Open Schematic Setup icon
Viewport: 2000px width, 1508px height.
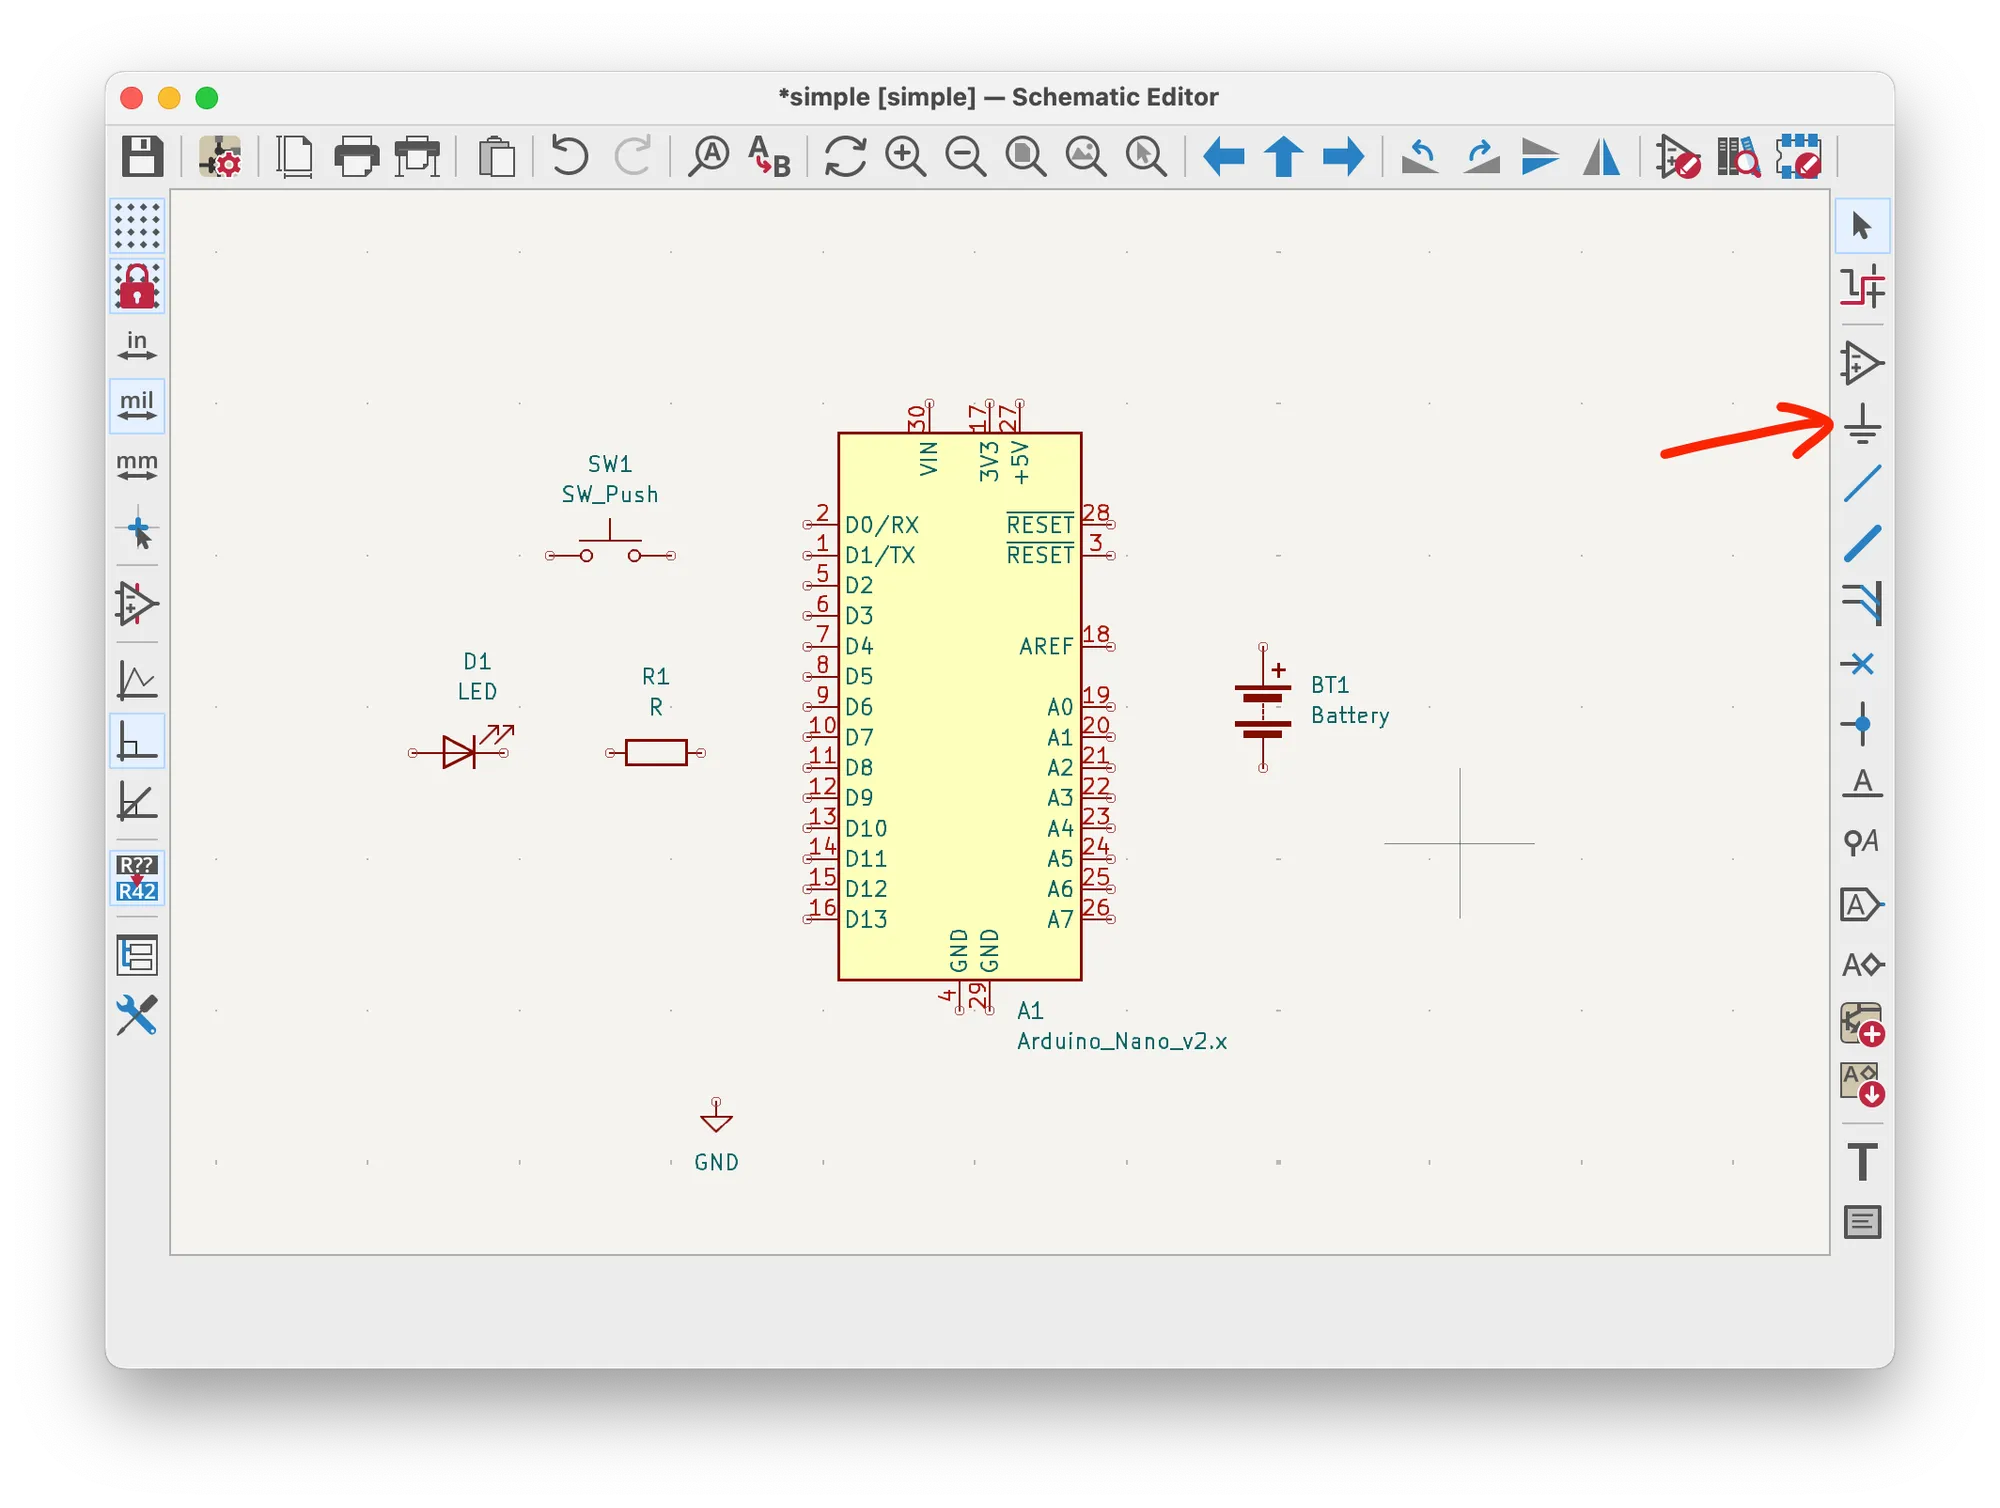click(220, 157)
